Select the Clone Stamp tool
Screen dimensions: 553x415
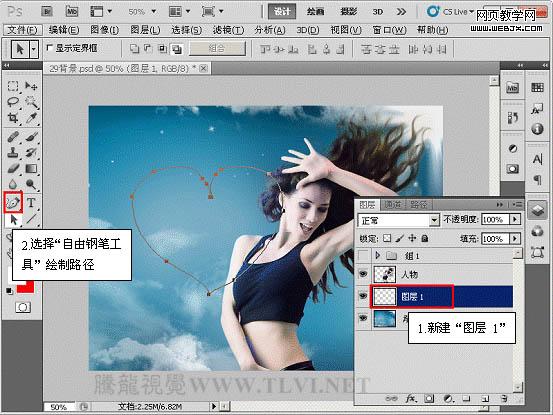click(13, 153)
